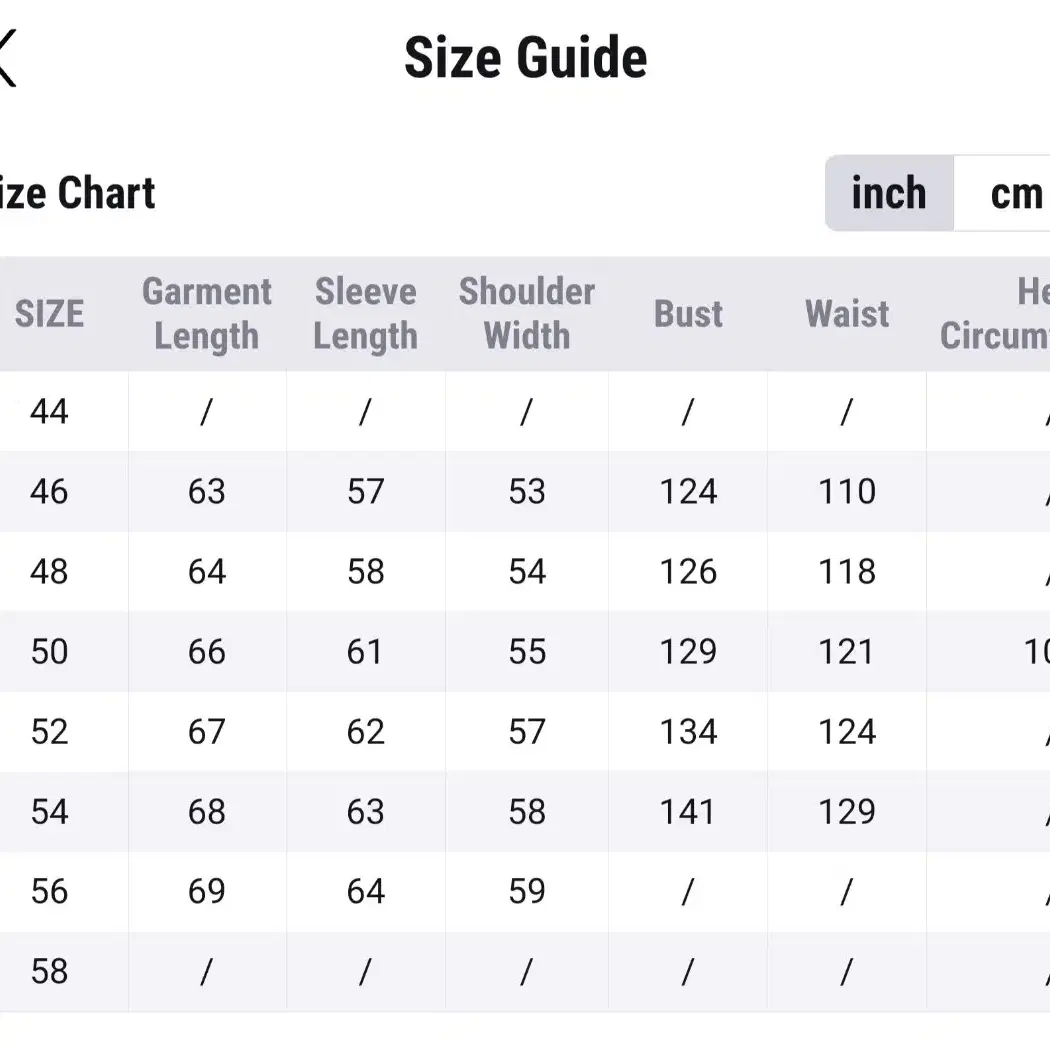Select the size 52 row label

click(x=50, y=731)
